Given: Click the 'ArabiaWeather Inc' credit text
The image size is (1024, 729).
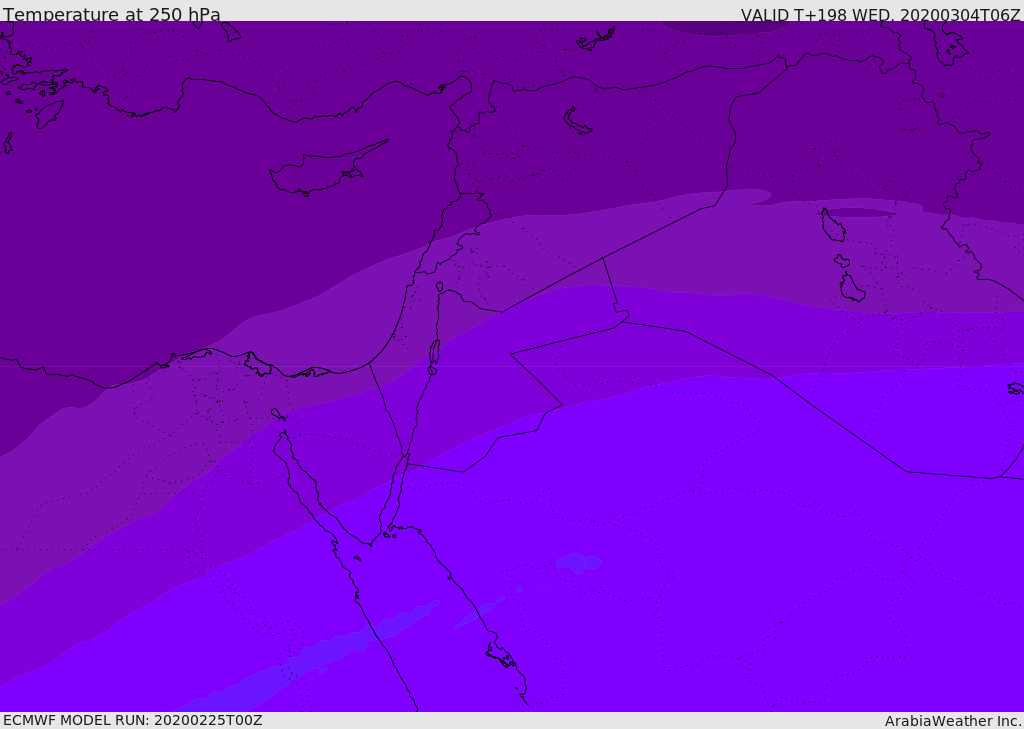Looking at the screenshot, I should [952, 721].
